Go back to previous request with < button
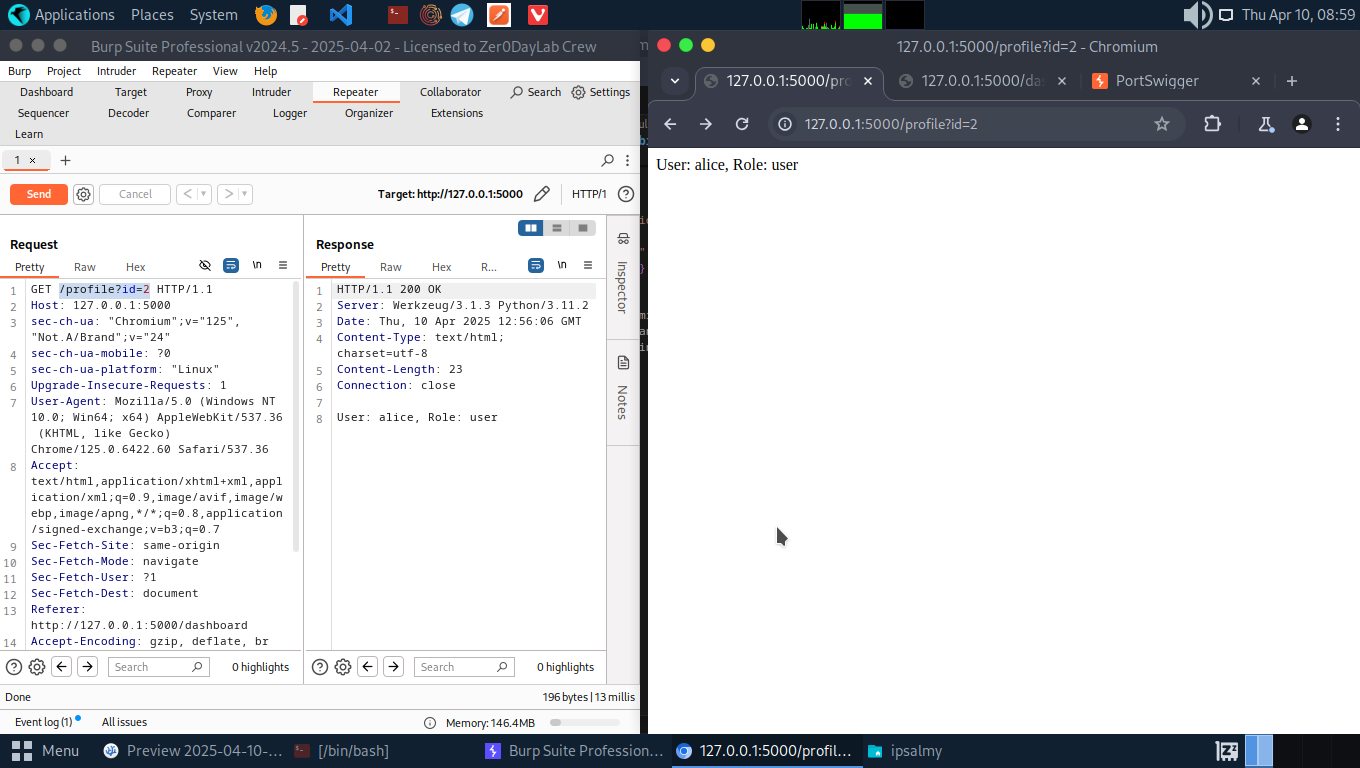Screen dimensions: 1360x768 tap(187, 194)
